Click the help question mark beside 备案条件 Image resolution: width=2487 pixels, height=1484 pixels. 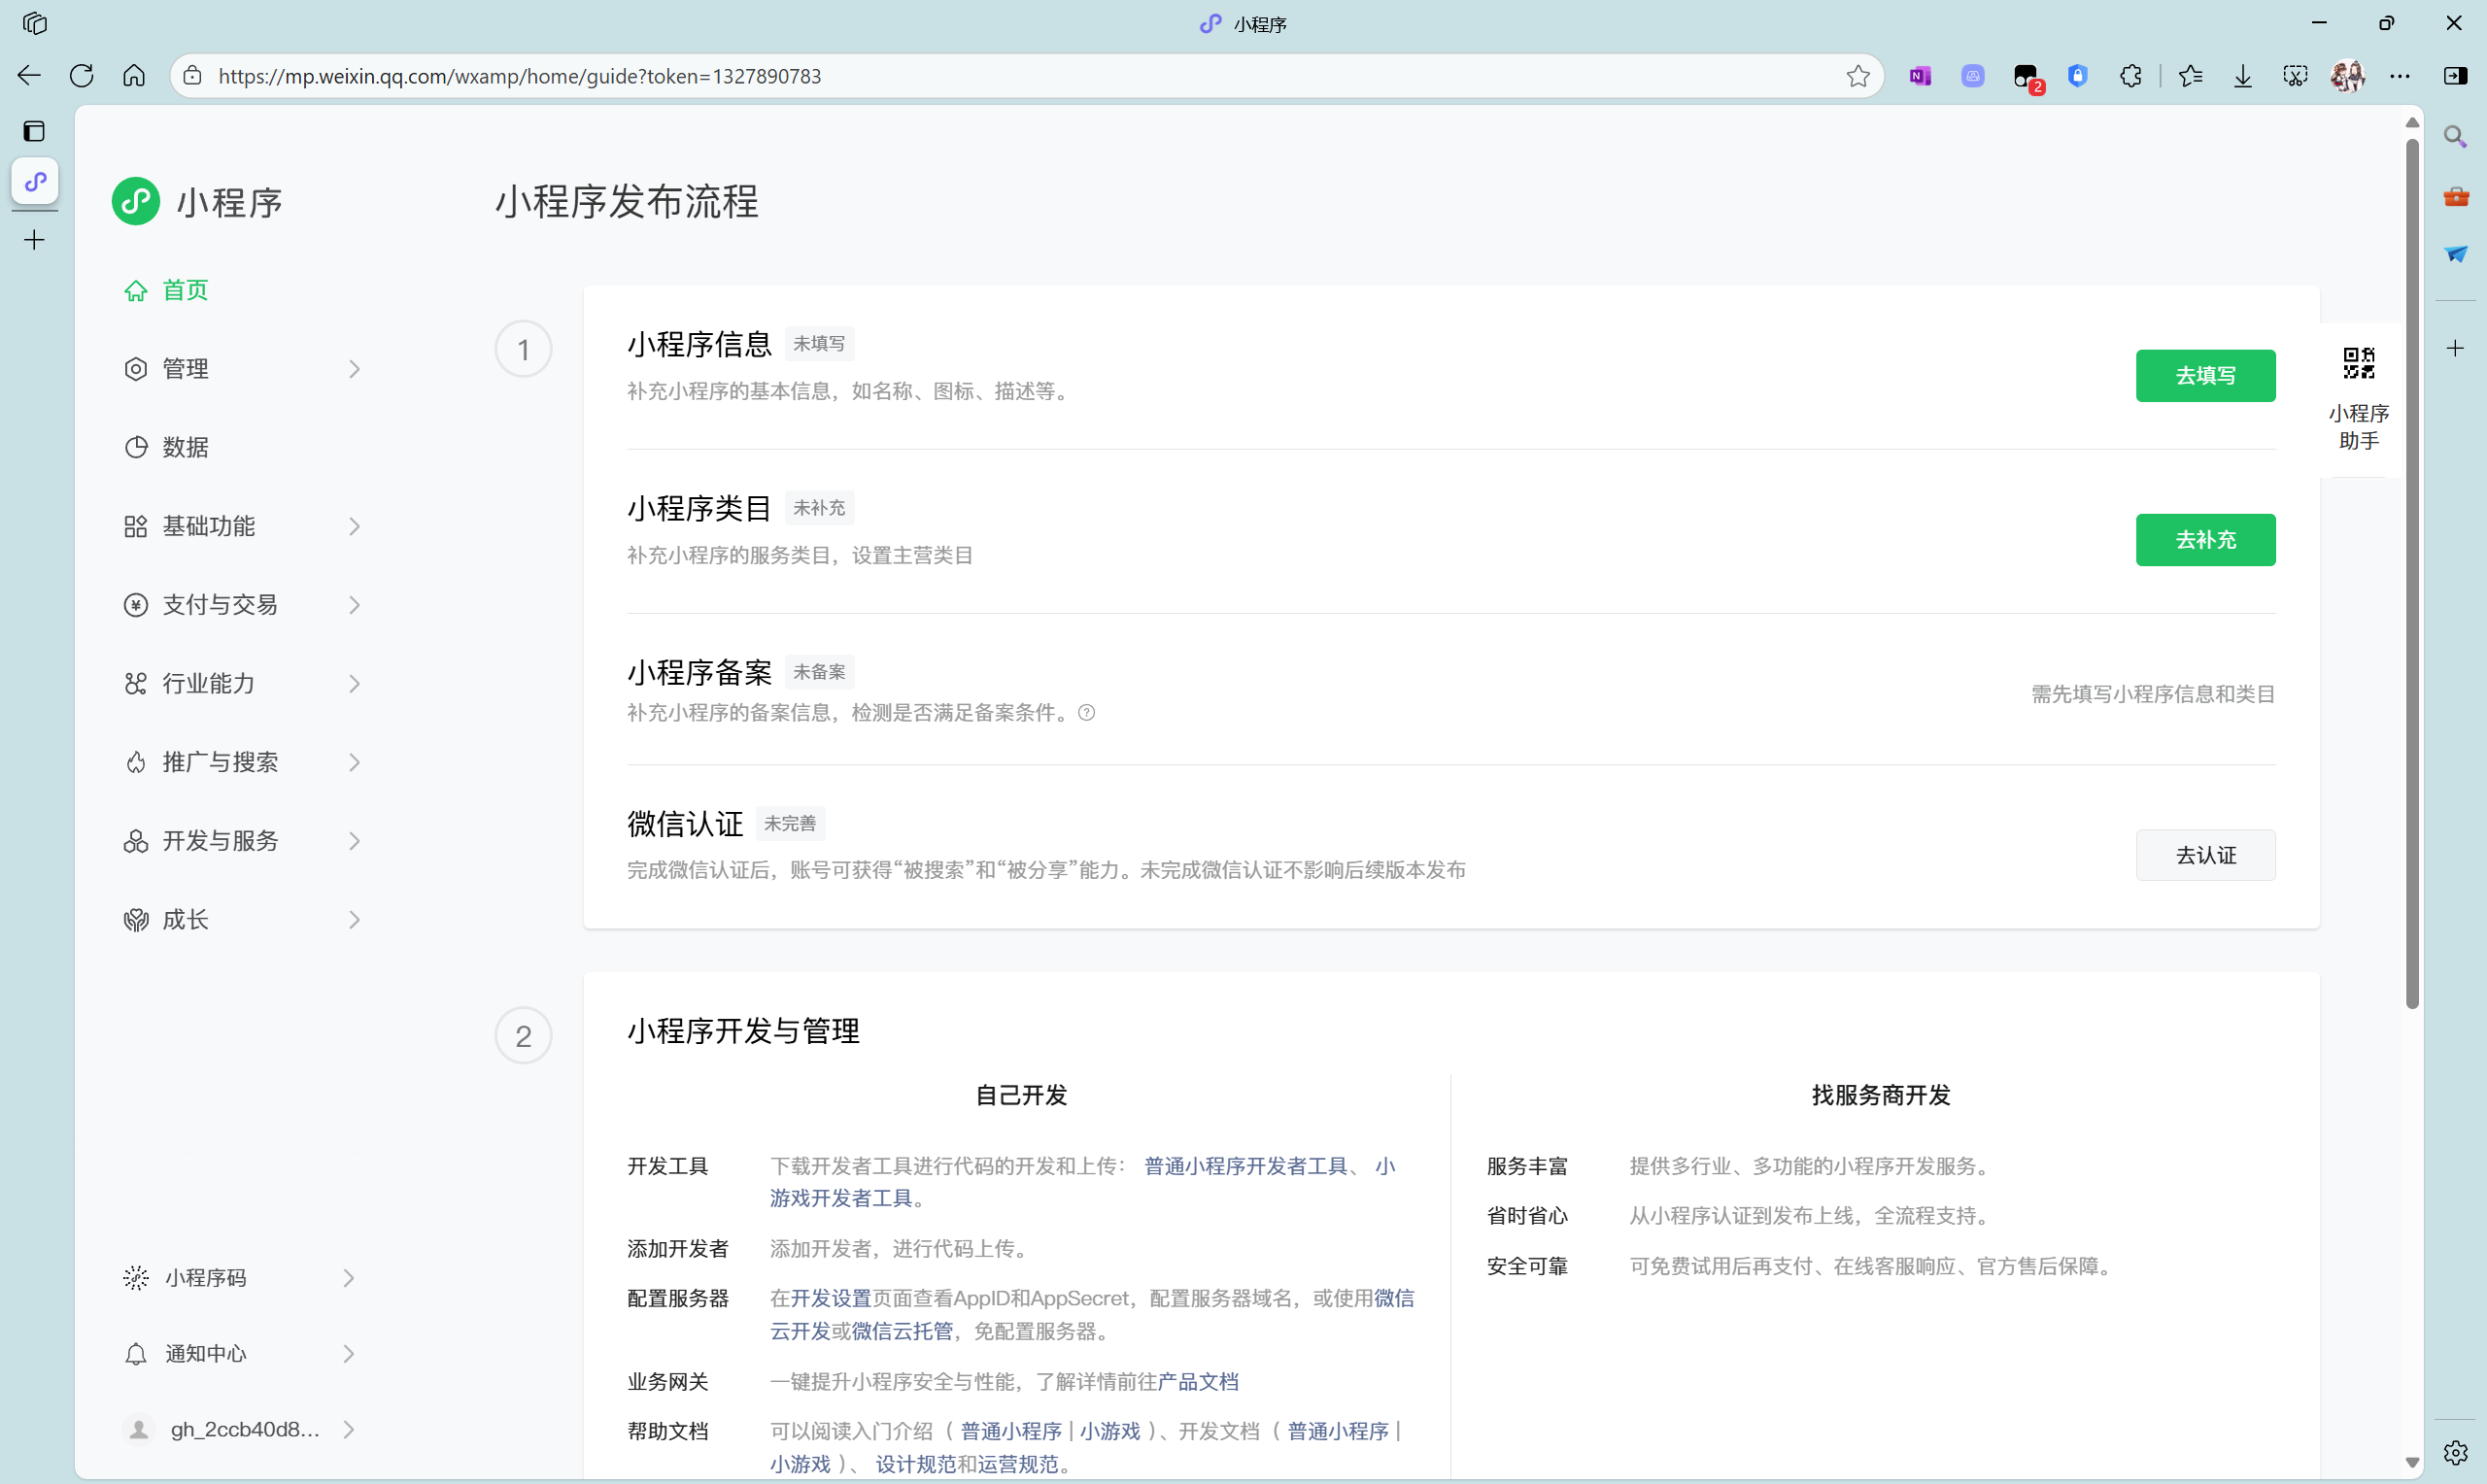1086,713
